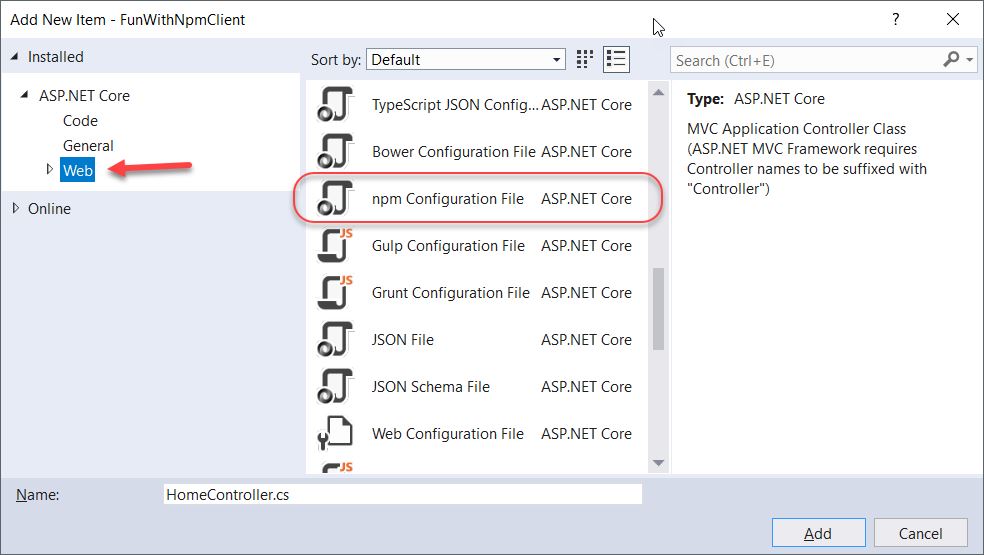Click the Add button
Screen dimensions: 984x555
[x=818, y=533]
